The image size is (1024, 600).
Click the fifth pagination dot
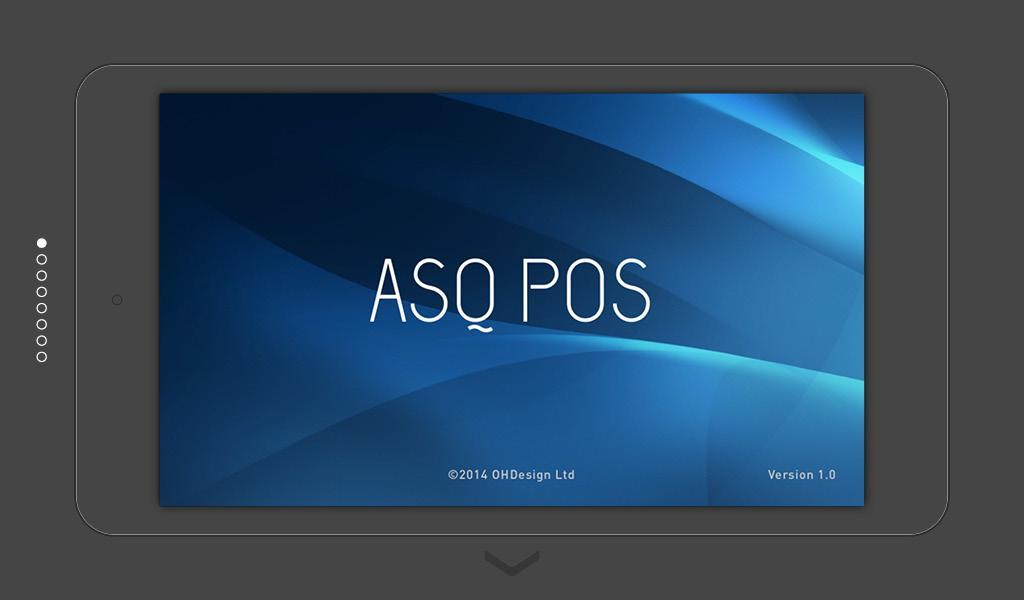(40, 306)
